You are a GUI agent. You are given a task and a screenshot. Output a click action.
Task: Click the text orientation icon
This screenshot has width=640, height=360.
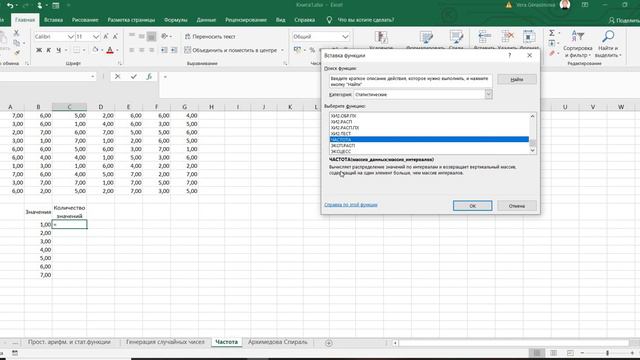pyautogui.click(x=164, y=36)
